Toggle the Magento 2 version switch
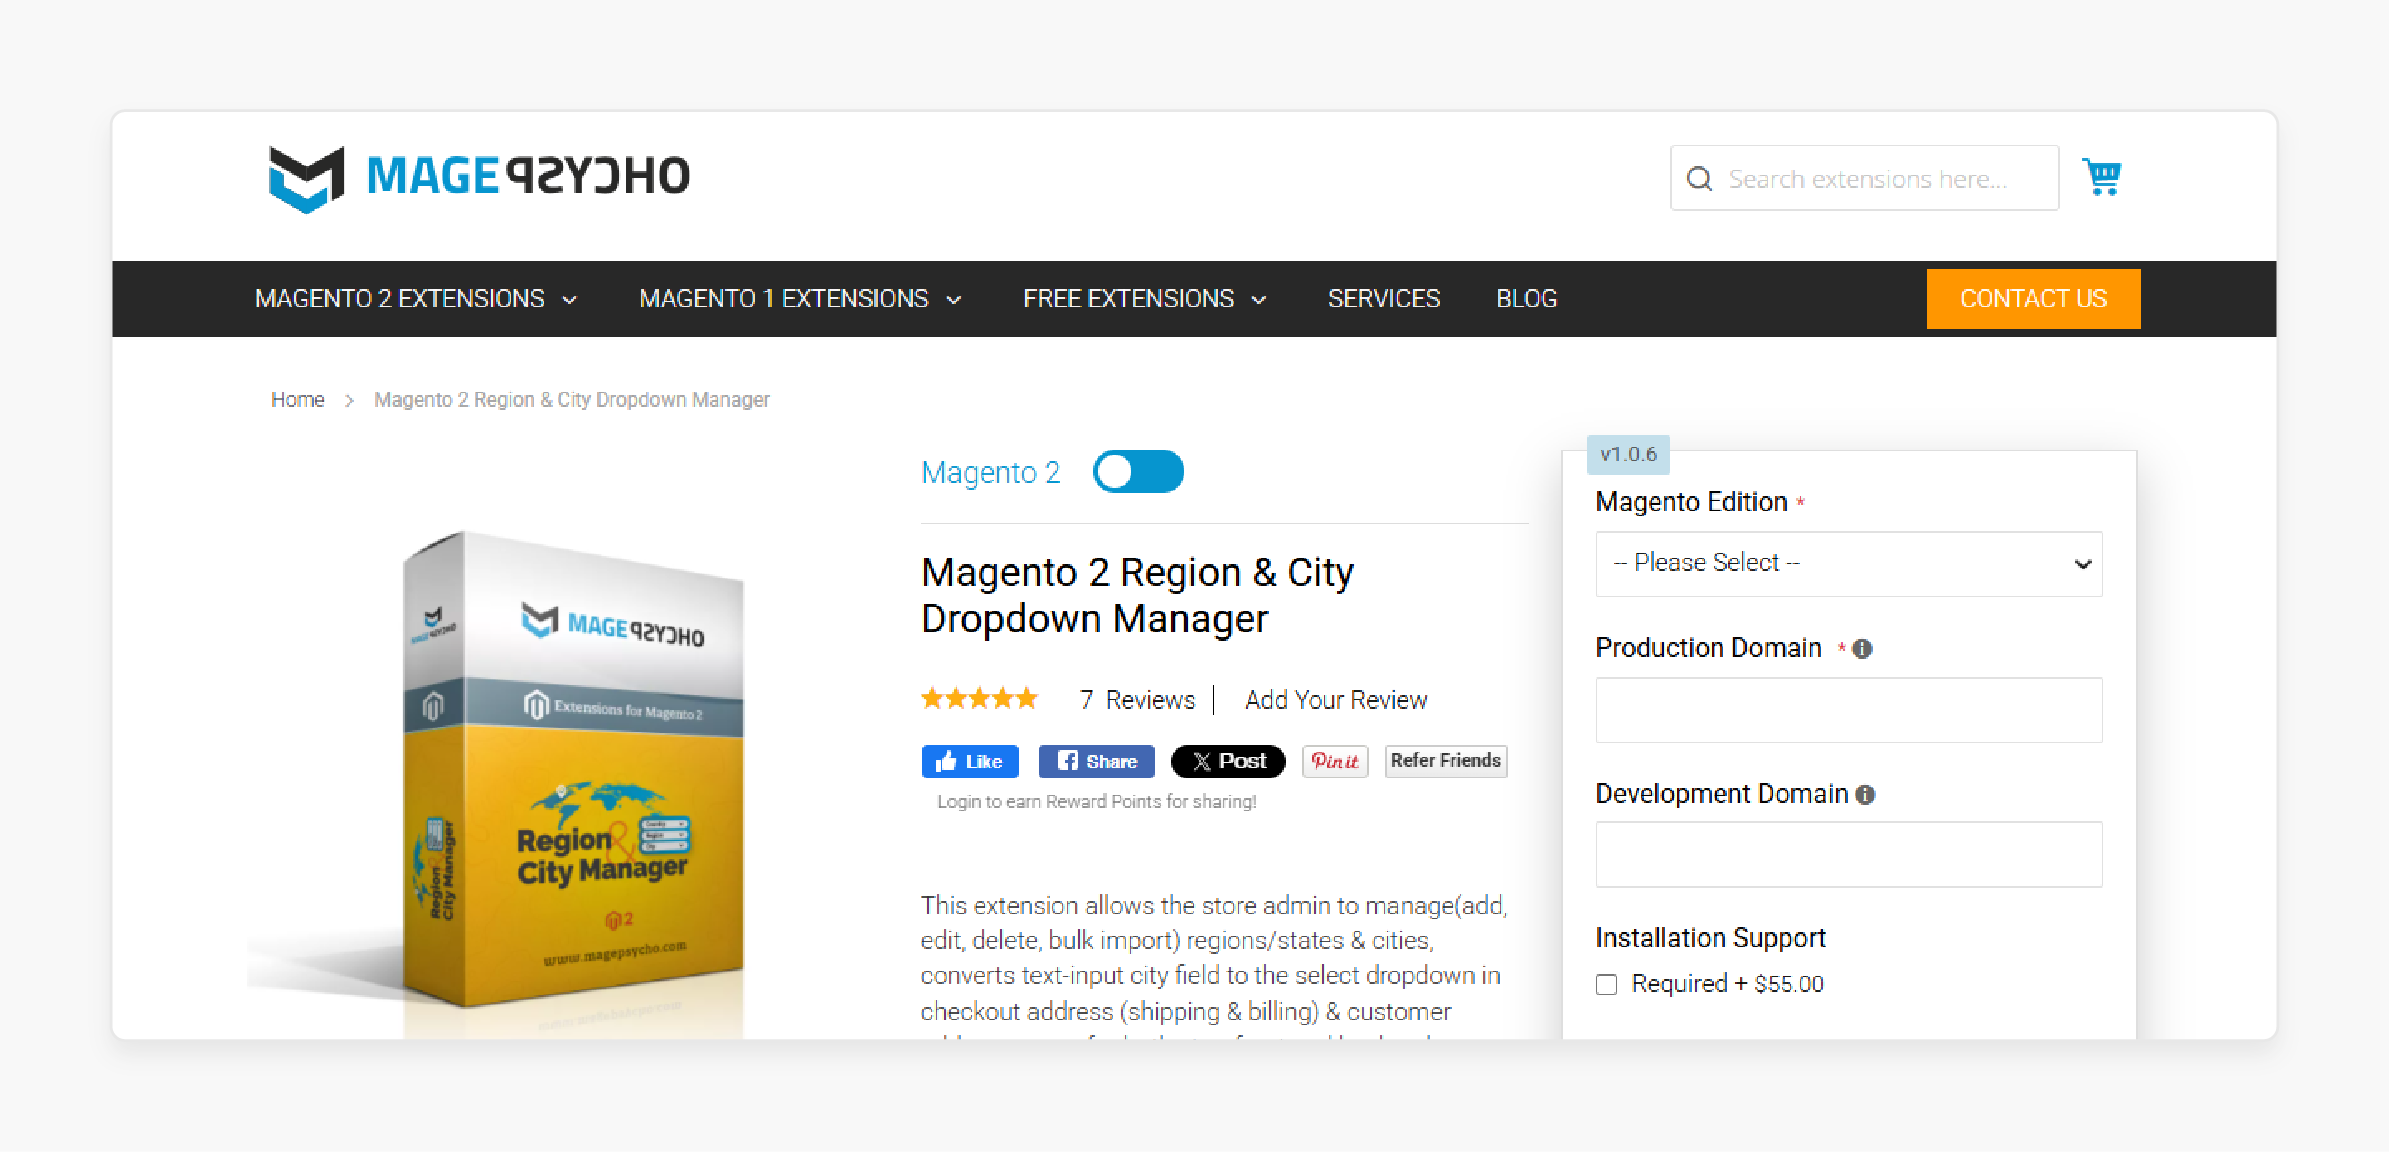2389x1152 pixels. click(1138, 472)
